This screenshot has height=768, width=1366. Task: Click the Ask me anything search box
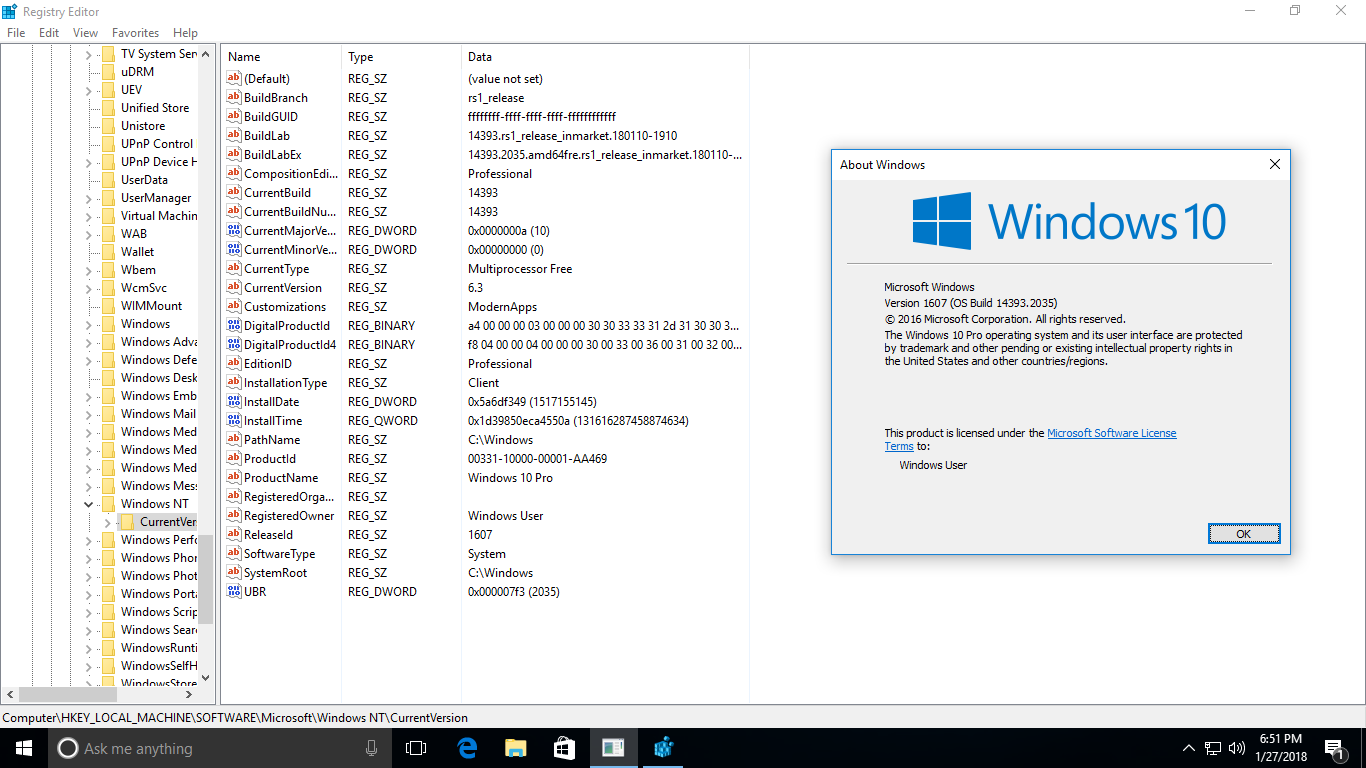click(220, 748)
